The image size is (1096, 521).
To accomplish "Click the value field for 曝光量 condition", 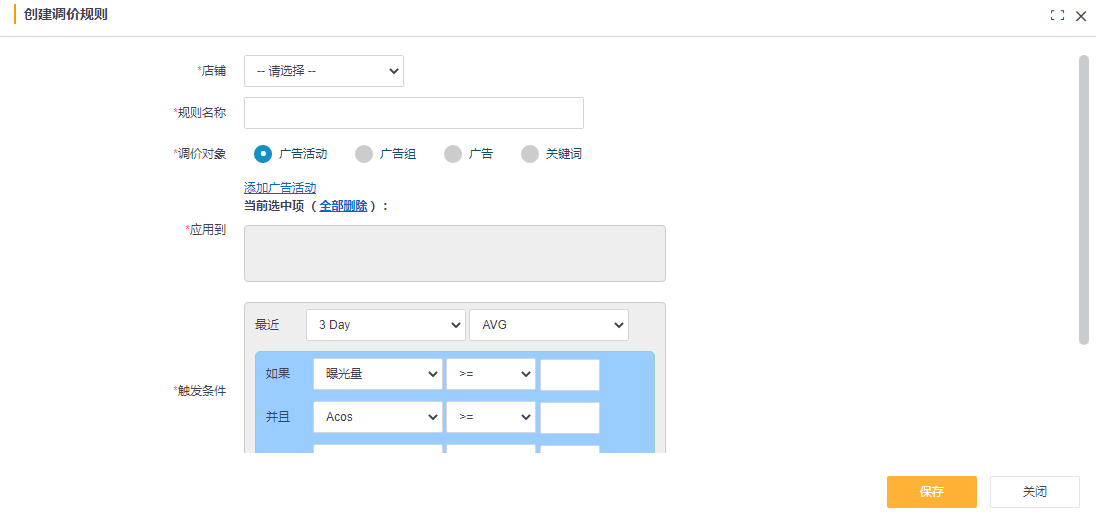I will point(569,374).
